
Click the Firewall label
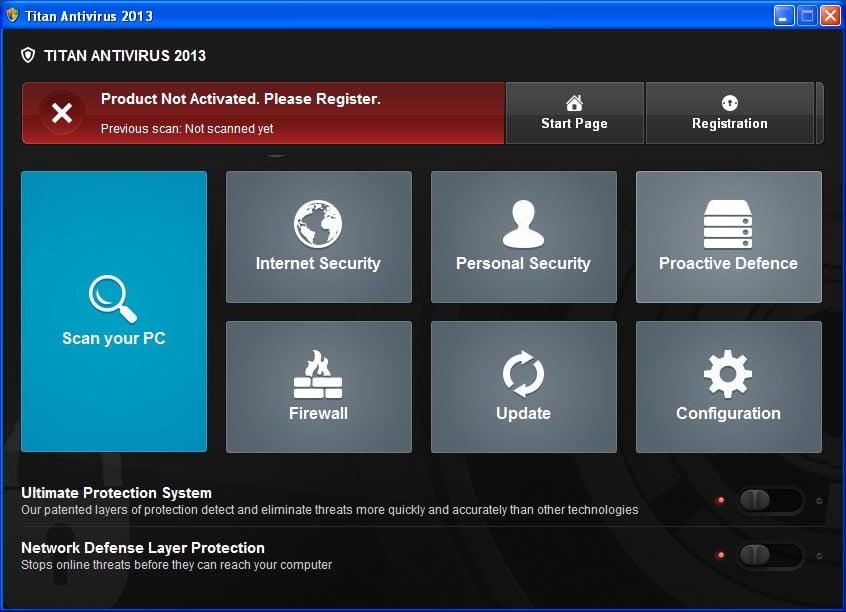(318, 413)
